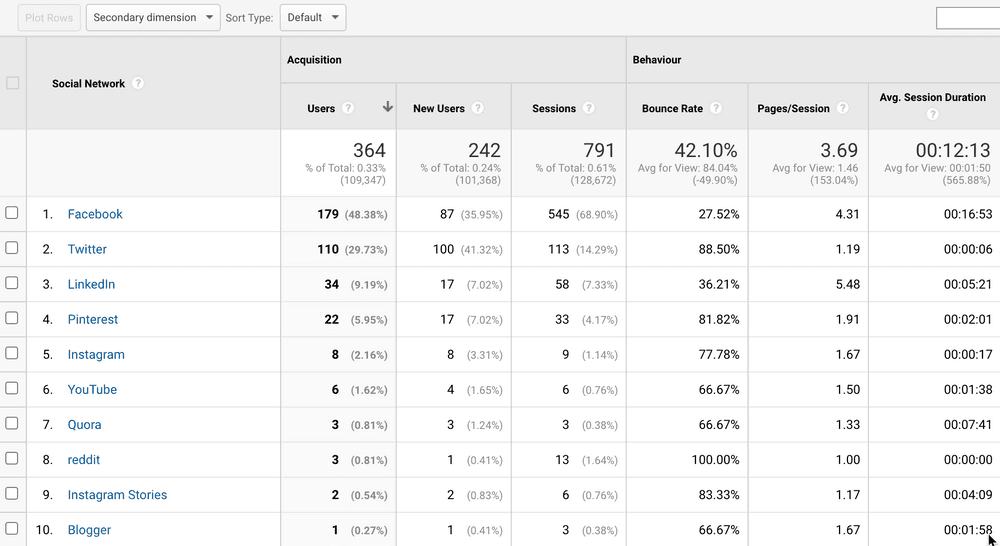Screen dimensions: 1000x546
Task: Open the Instagram Stories link
Action: pyautogui.click(x=117, y=495)
